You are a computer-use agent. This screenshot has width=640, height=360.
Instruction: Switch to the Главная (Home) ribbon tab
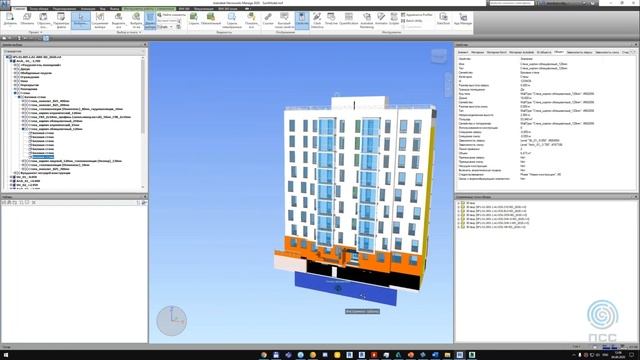pyautogui.click(x=19, y=9)
